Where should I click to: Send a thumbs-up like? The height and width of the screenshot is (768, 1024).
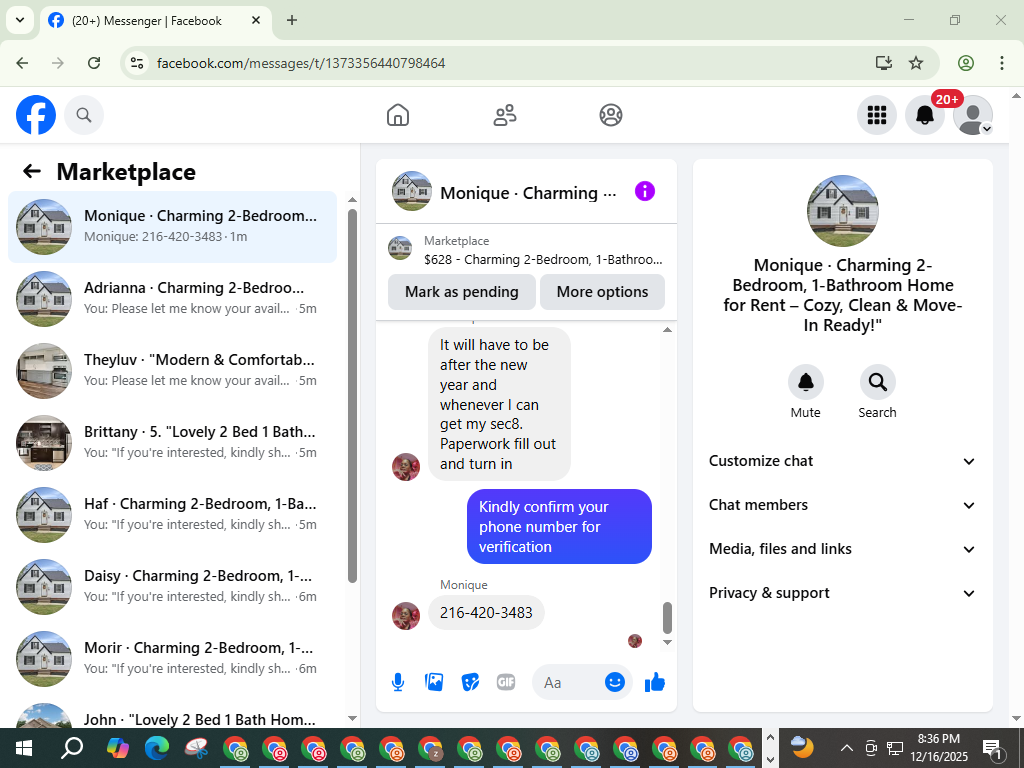(654, 682)
